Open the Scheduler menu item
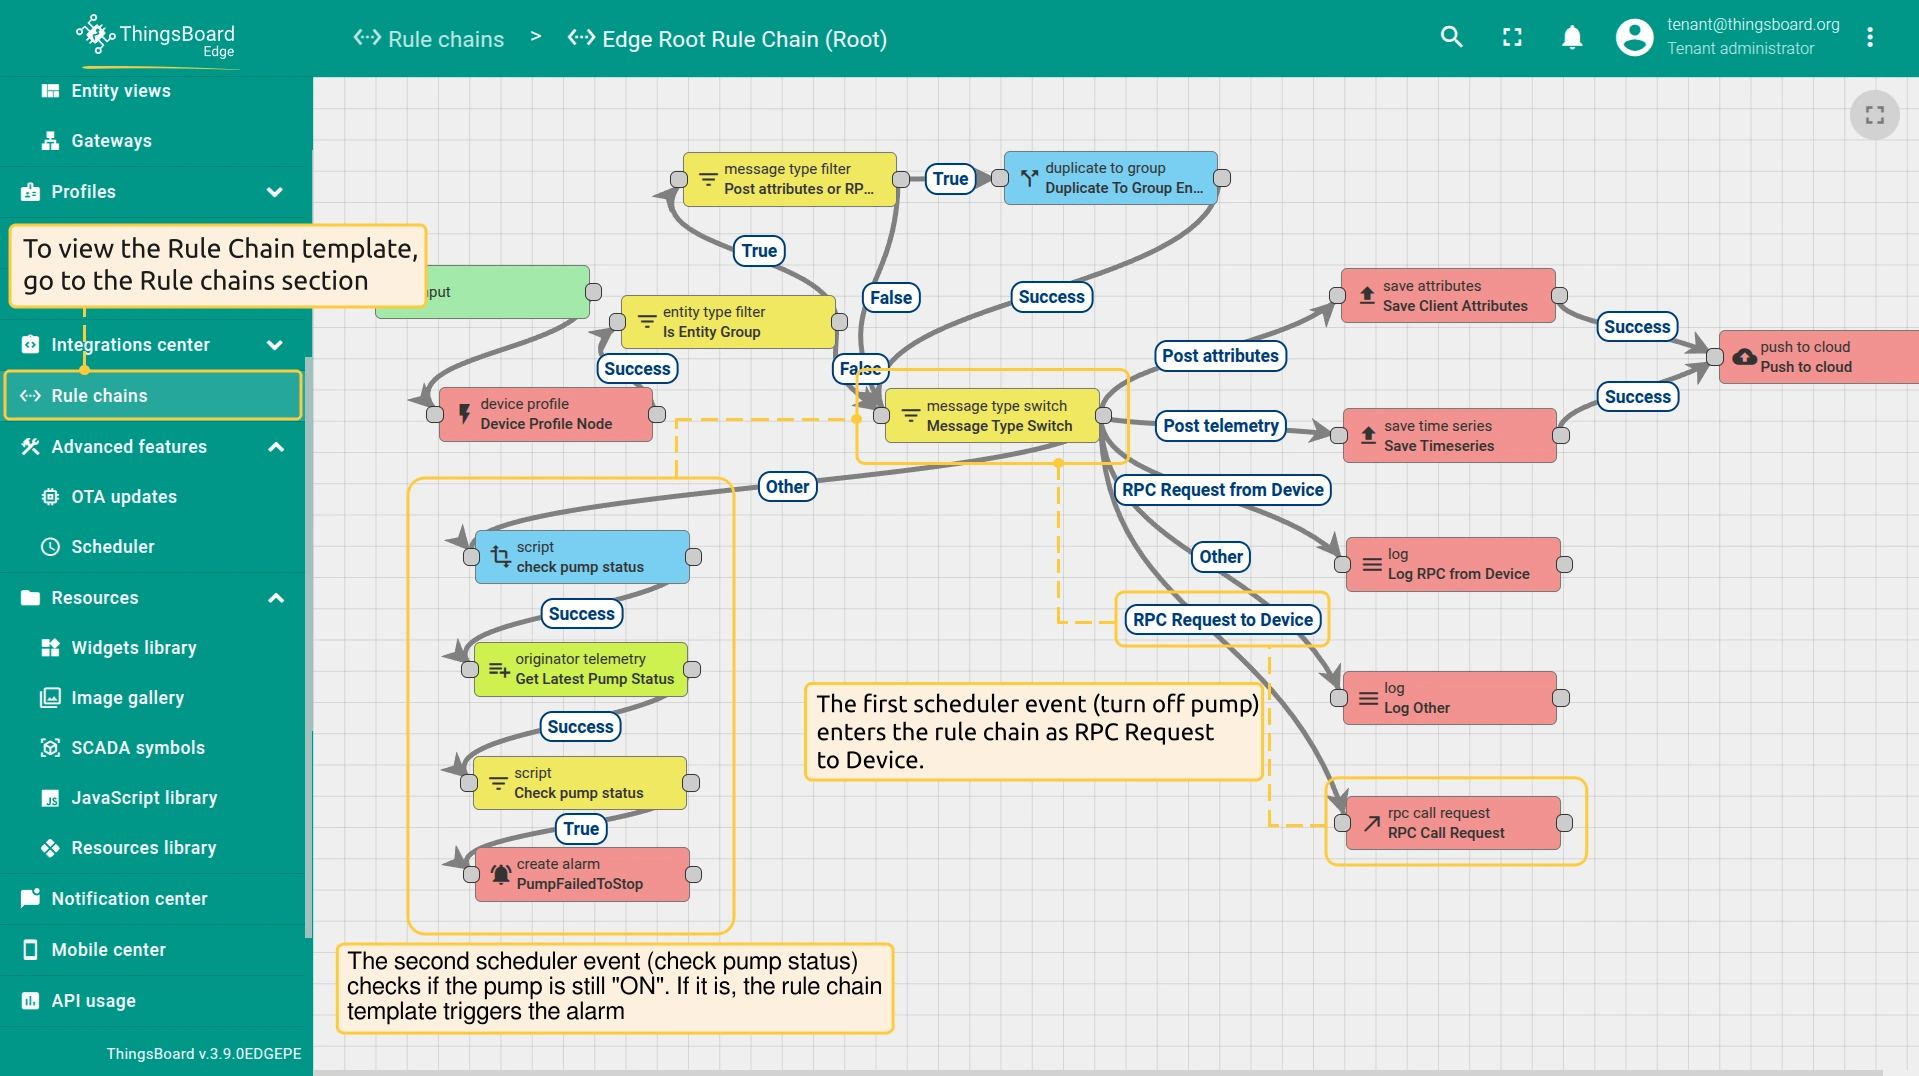 pyautogui.click(x=112, y=547)
